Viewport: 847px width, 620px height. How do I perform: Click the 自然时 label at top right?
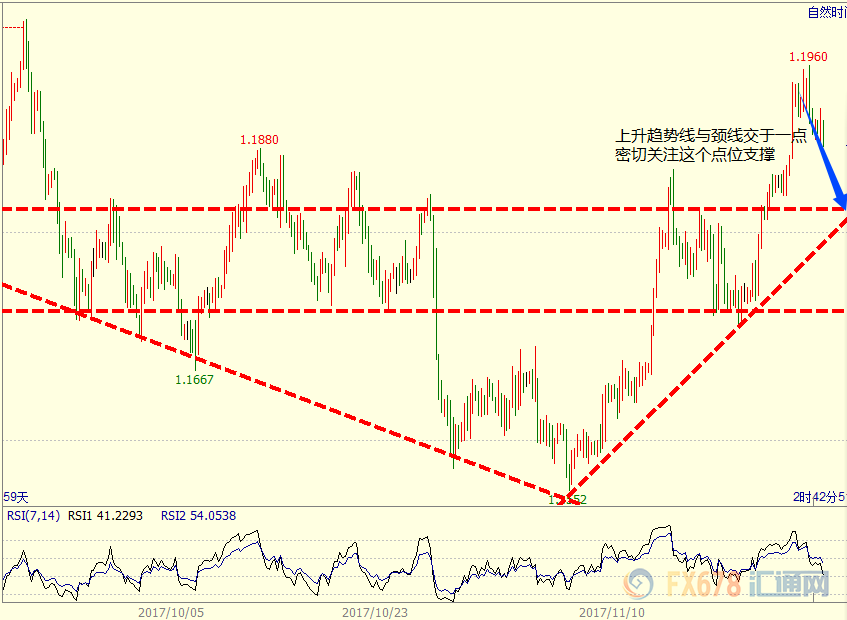(x=826, y=12)
